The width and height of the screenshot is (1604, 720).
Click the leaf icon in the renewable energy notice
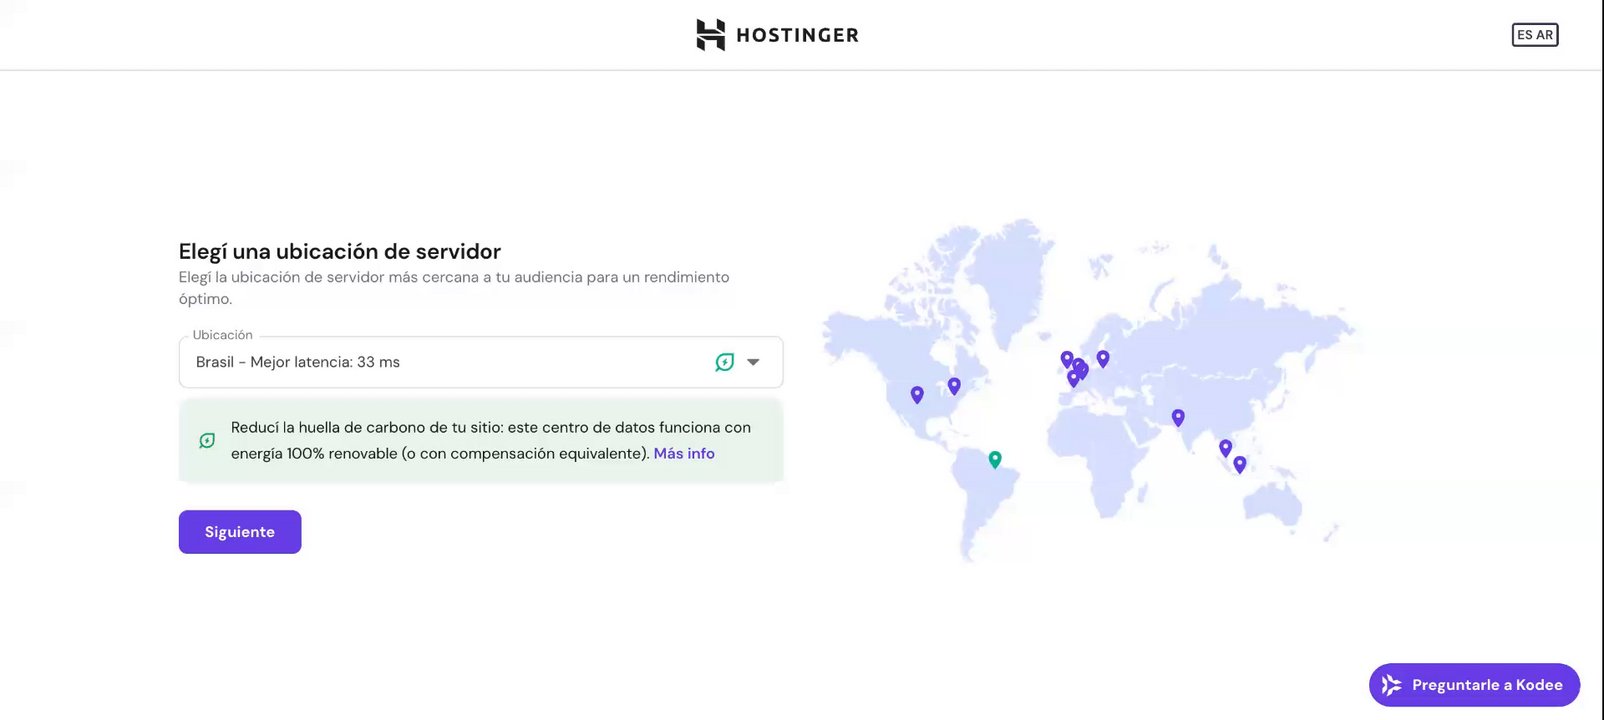pyautogui.click(x=207, y=440)
